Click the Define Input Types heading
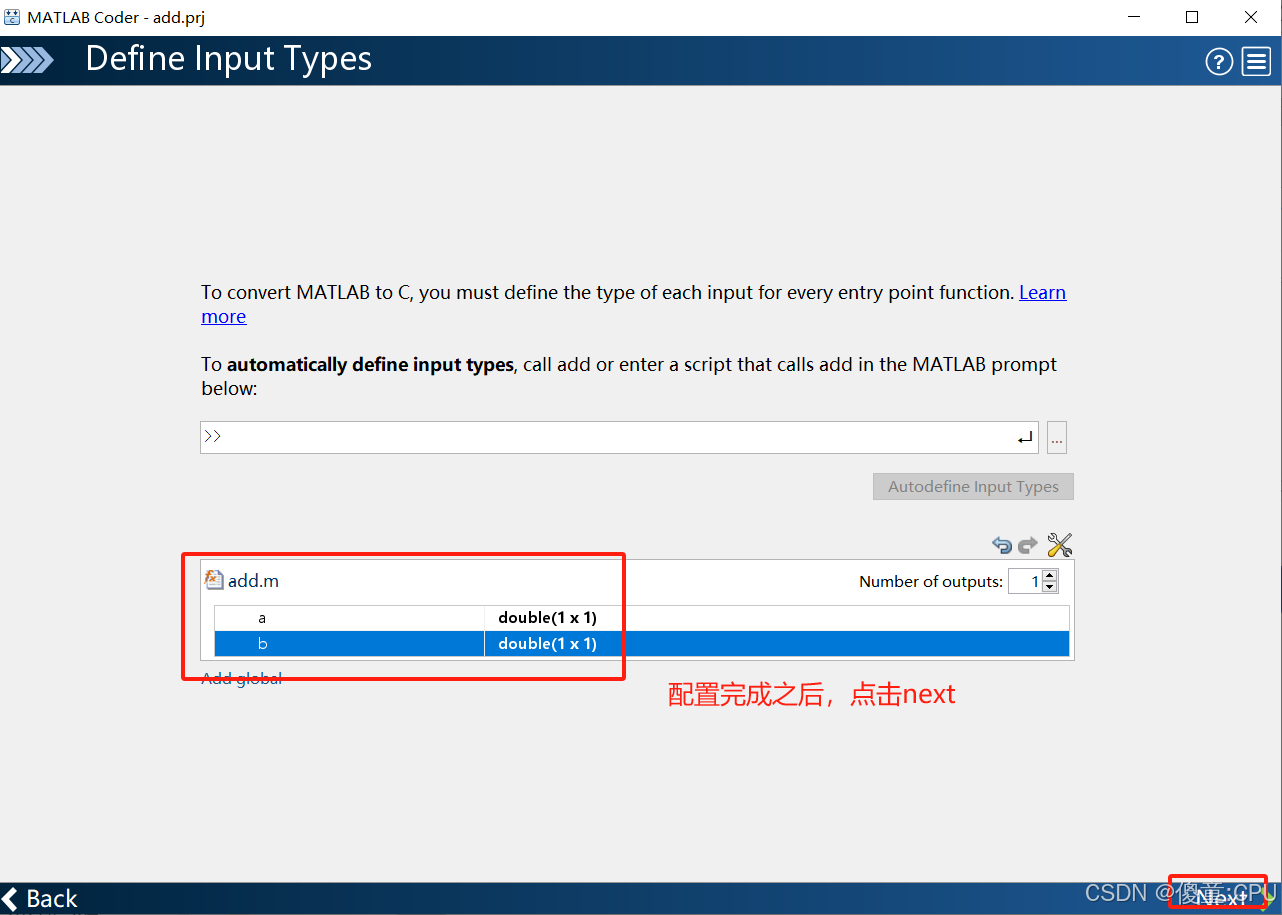 coord(229,59)
